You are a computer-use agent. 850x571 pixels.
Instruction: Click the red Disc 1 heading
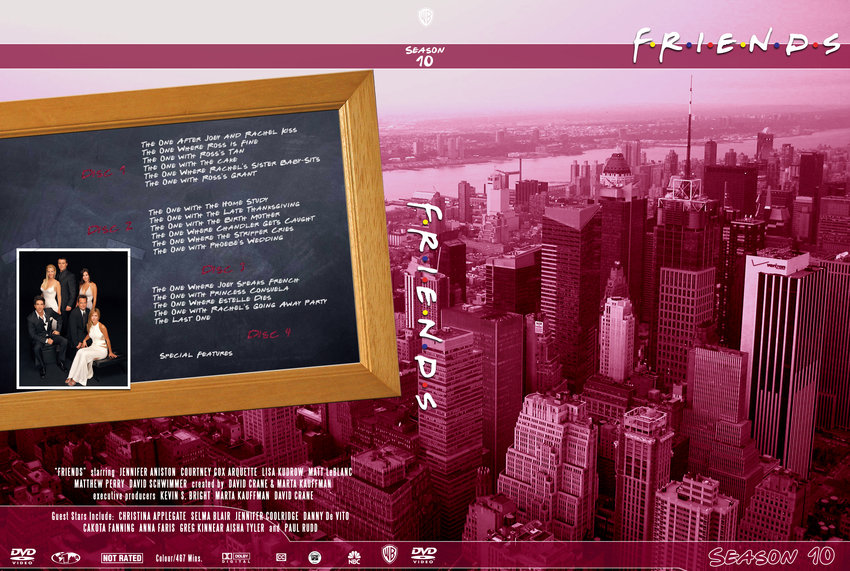(x=104, y=172)
